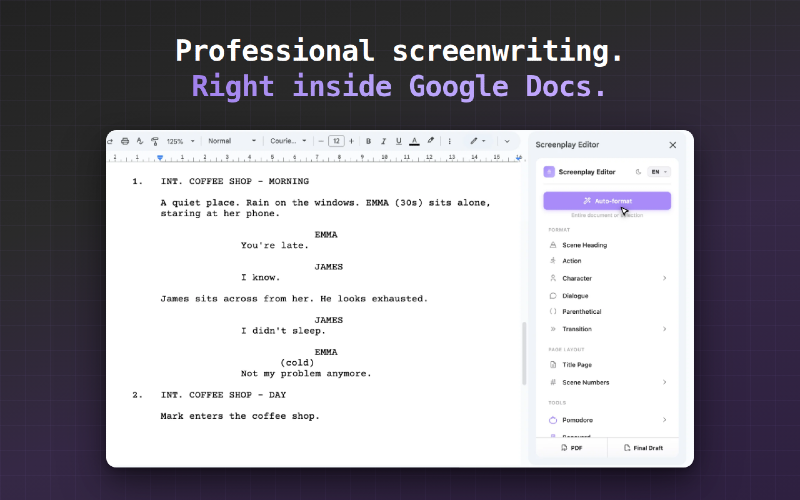This screenshot has height=500, width=800.
Task: Click the heading 'INT. COFFEE SHOP - MORNING'
Action: click(235, 181)
